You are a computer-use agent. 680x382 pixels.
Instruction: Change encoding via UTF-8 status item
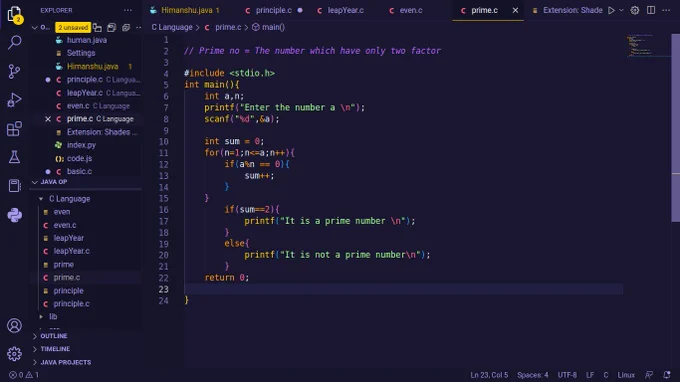pos(567,375)
